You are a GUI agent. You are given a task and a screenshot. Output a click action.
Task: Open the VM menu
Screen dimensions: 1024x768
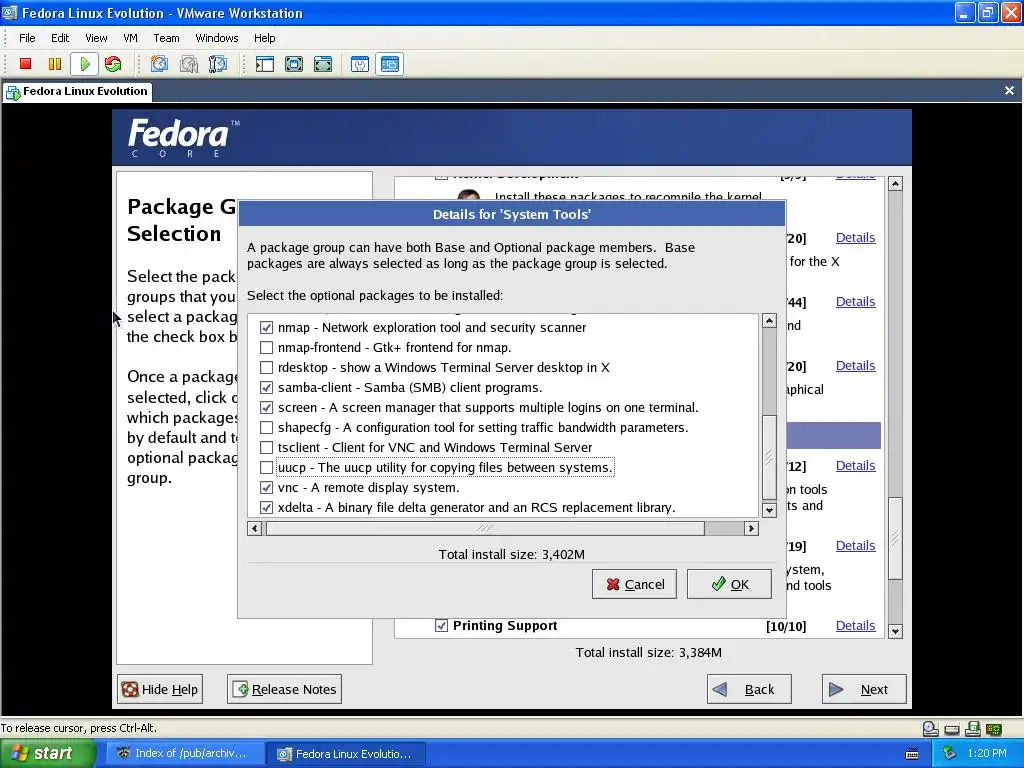(x=131, y=38)
